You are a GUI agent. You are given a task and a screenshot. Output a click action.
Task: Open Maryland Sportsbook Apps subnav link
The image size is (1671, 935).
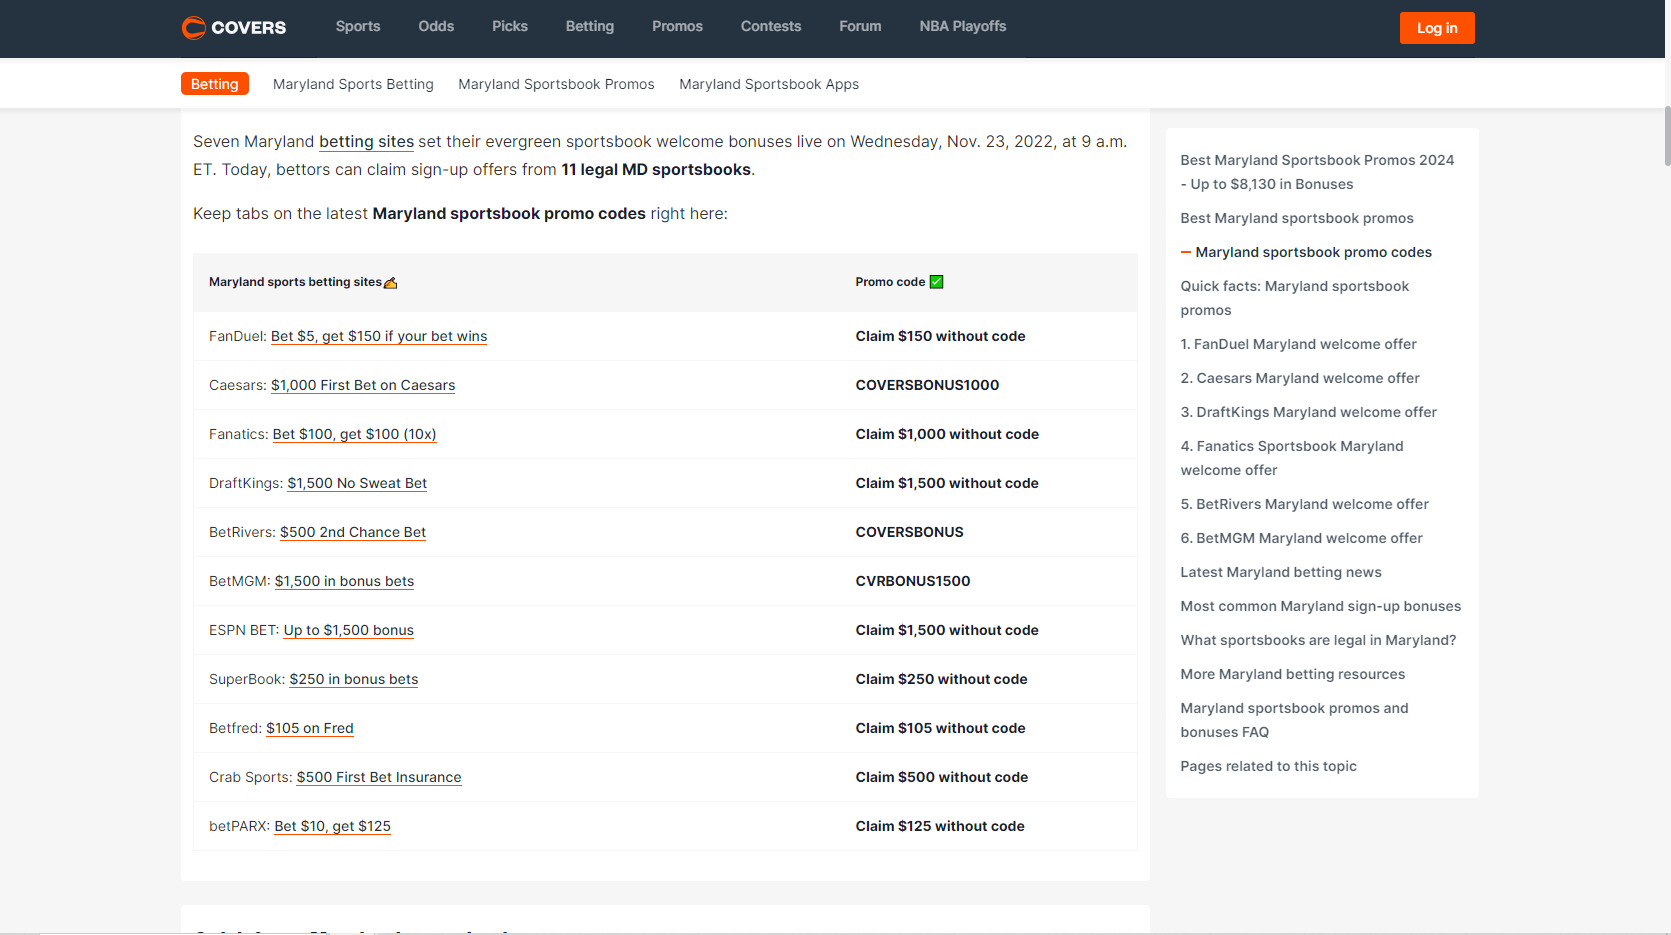[x=769, y=84]
